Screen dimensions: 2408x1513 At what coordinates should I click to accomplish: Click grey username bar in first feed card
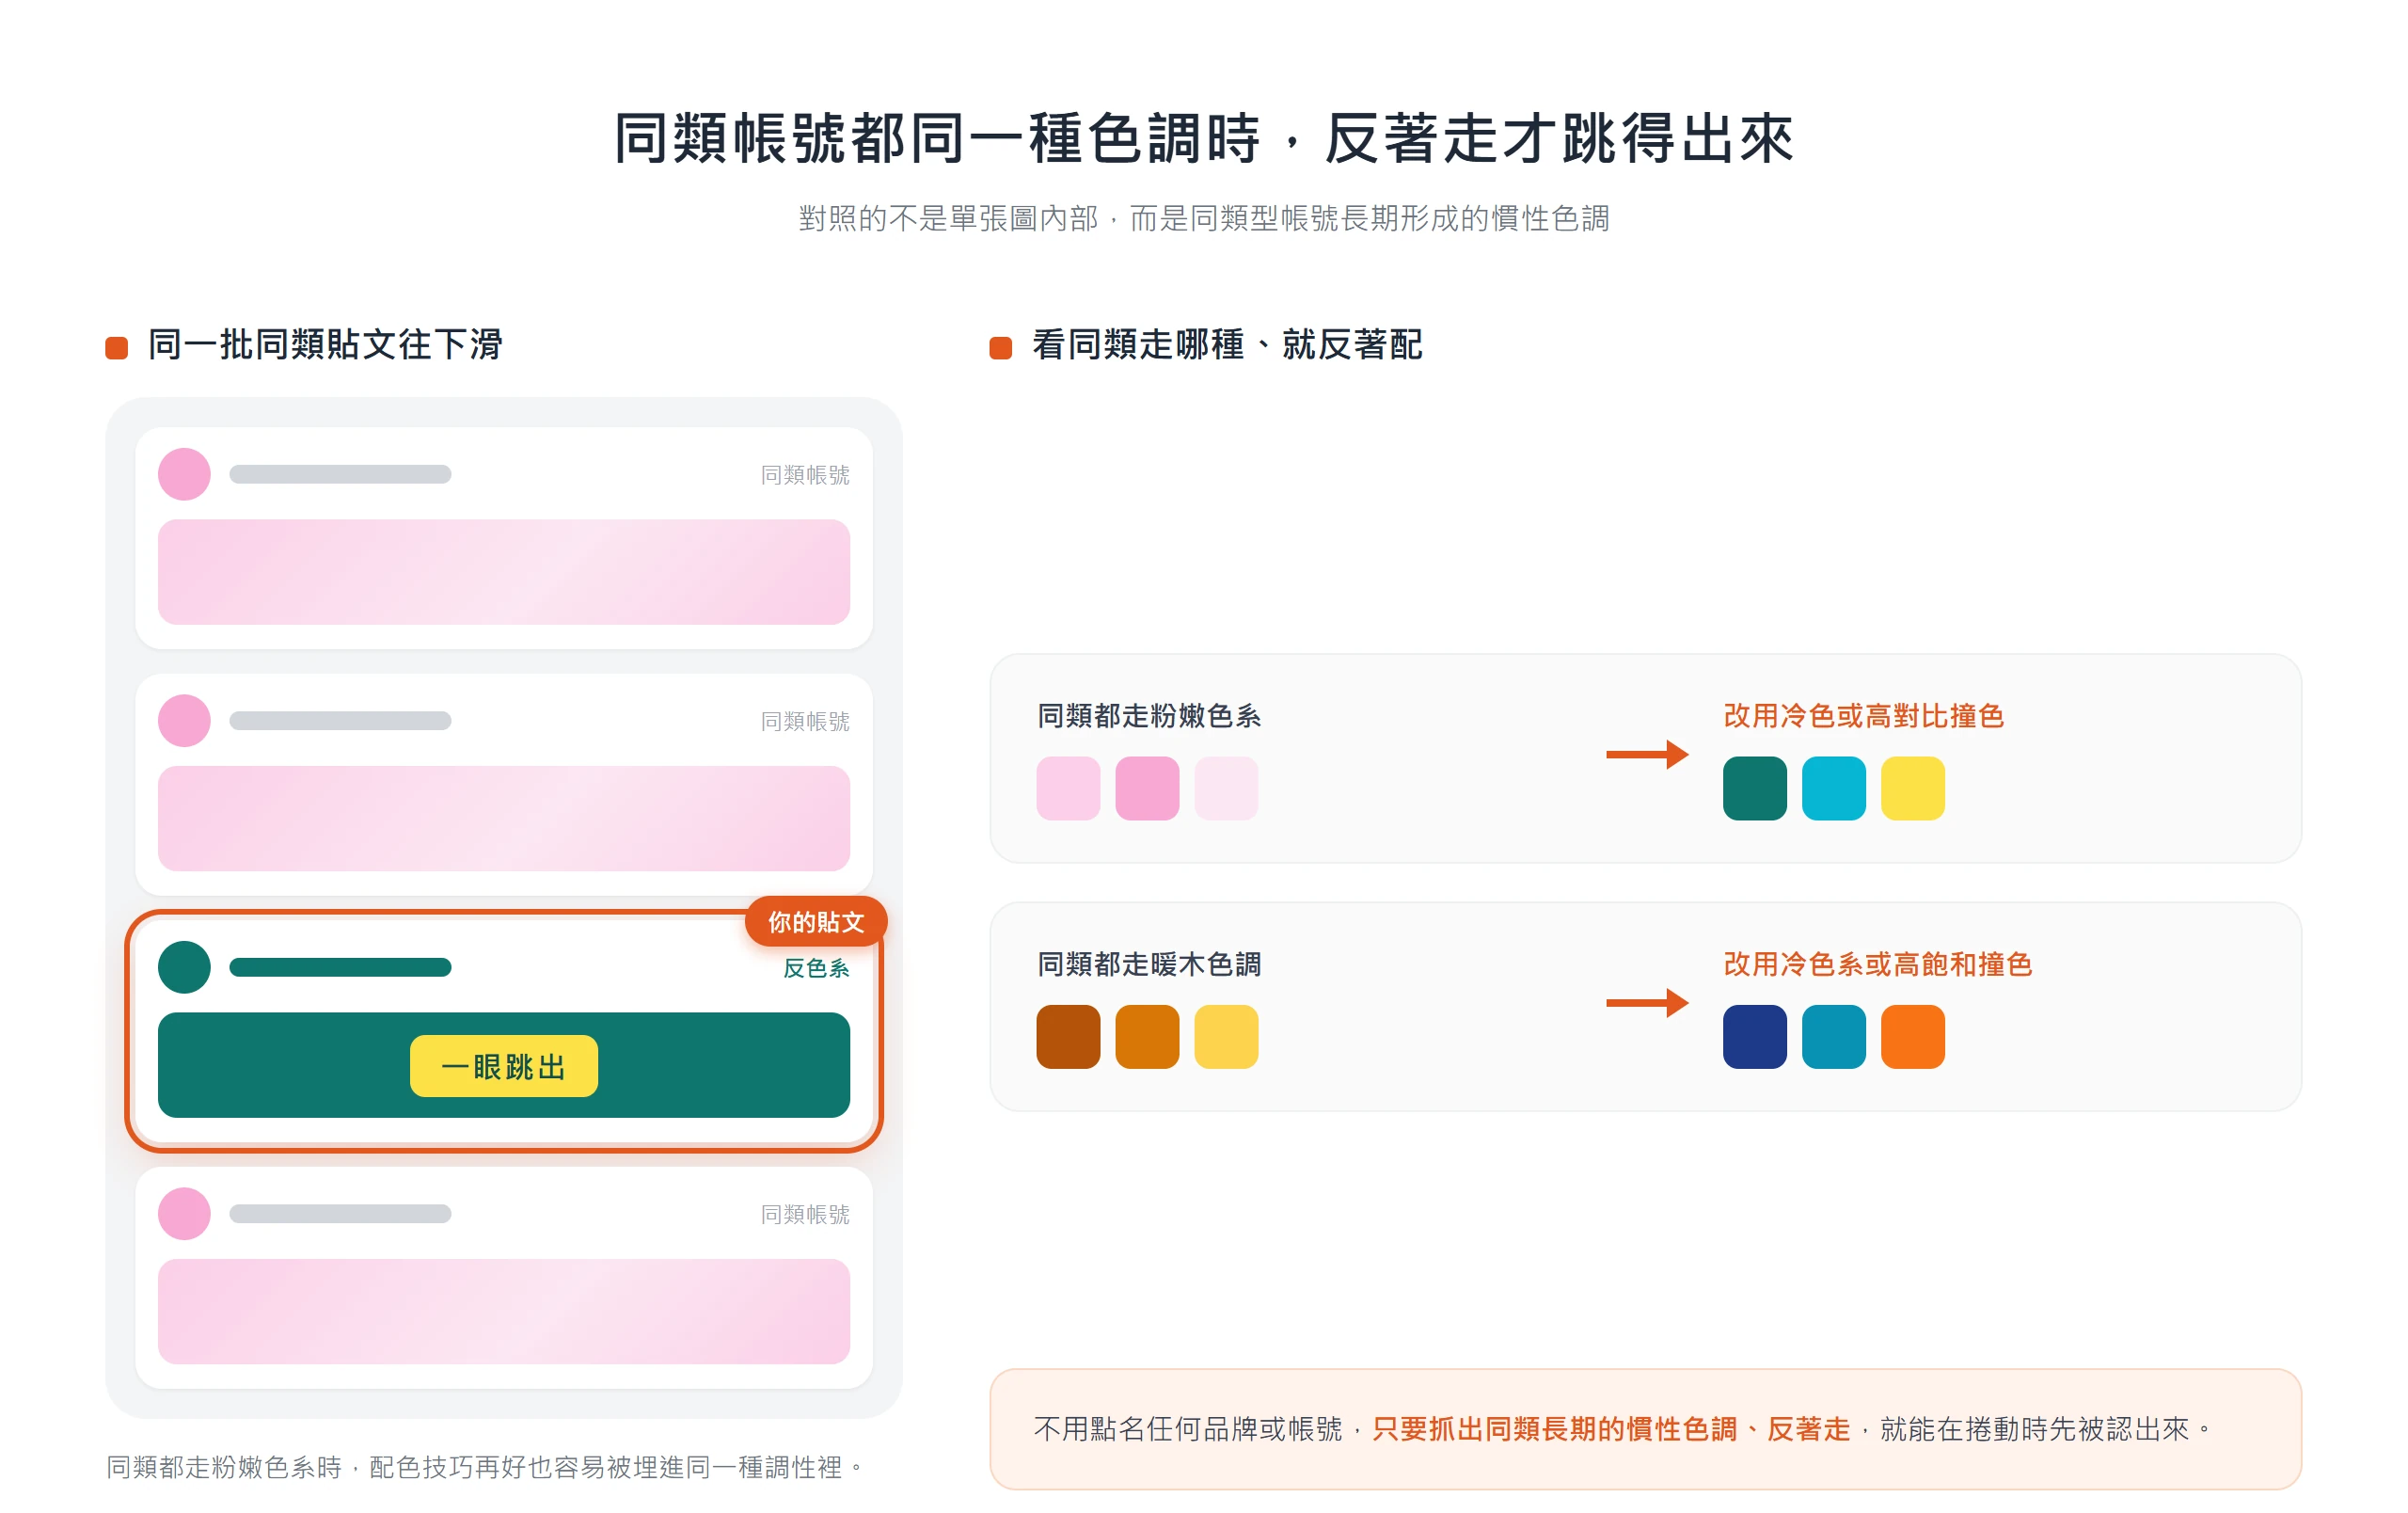(x=340, y=474)
